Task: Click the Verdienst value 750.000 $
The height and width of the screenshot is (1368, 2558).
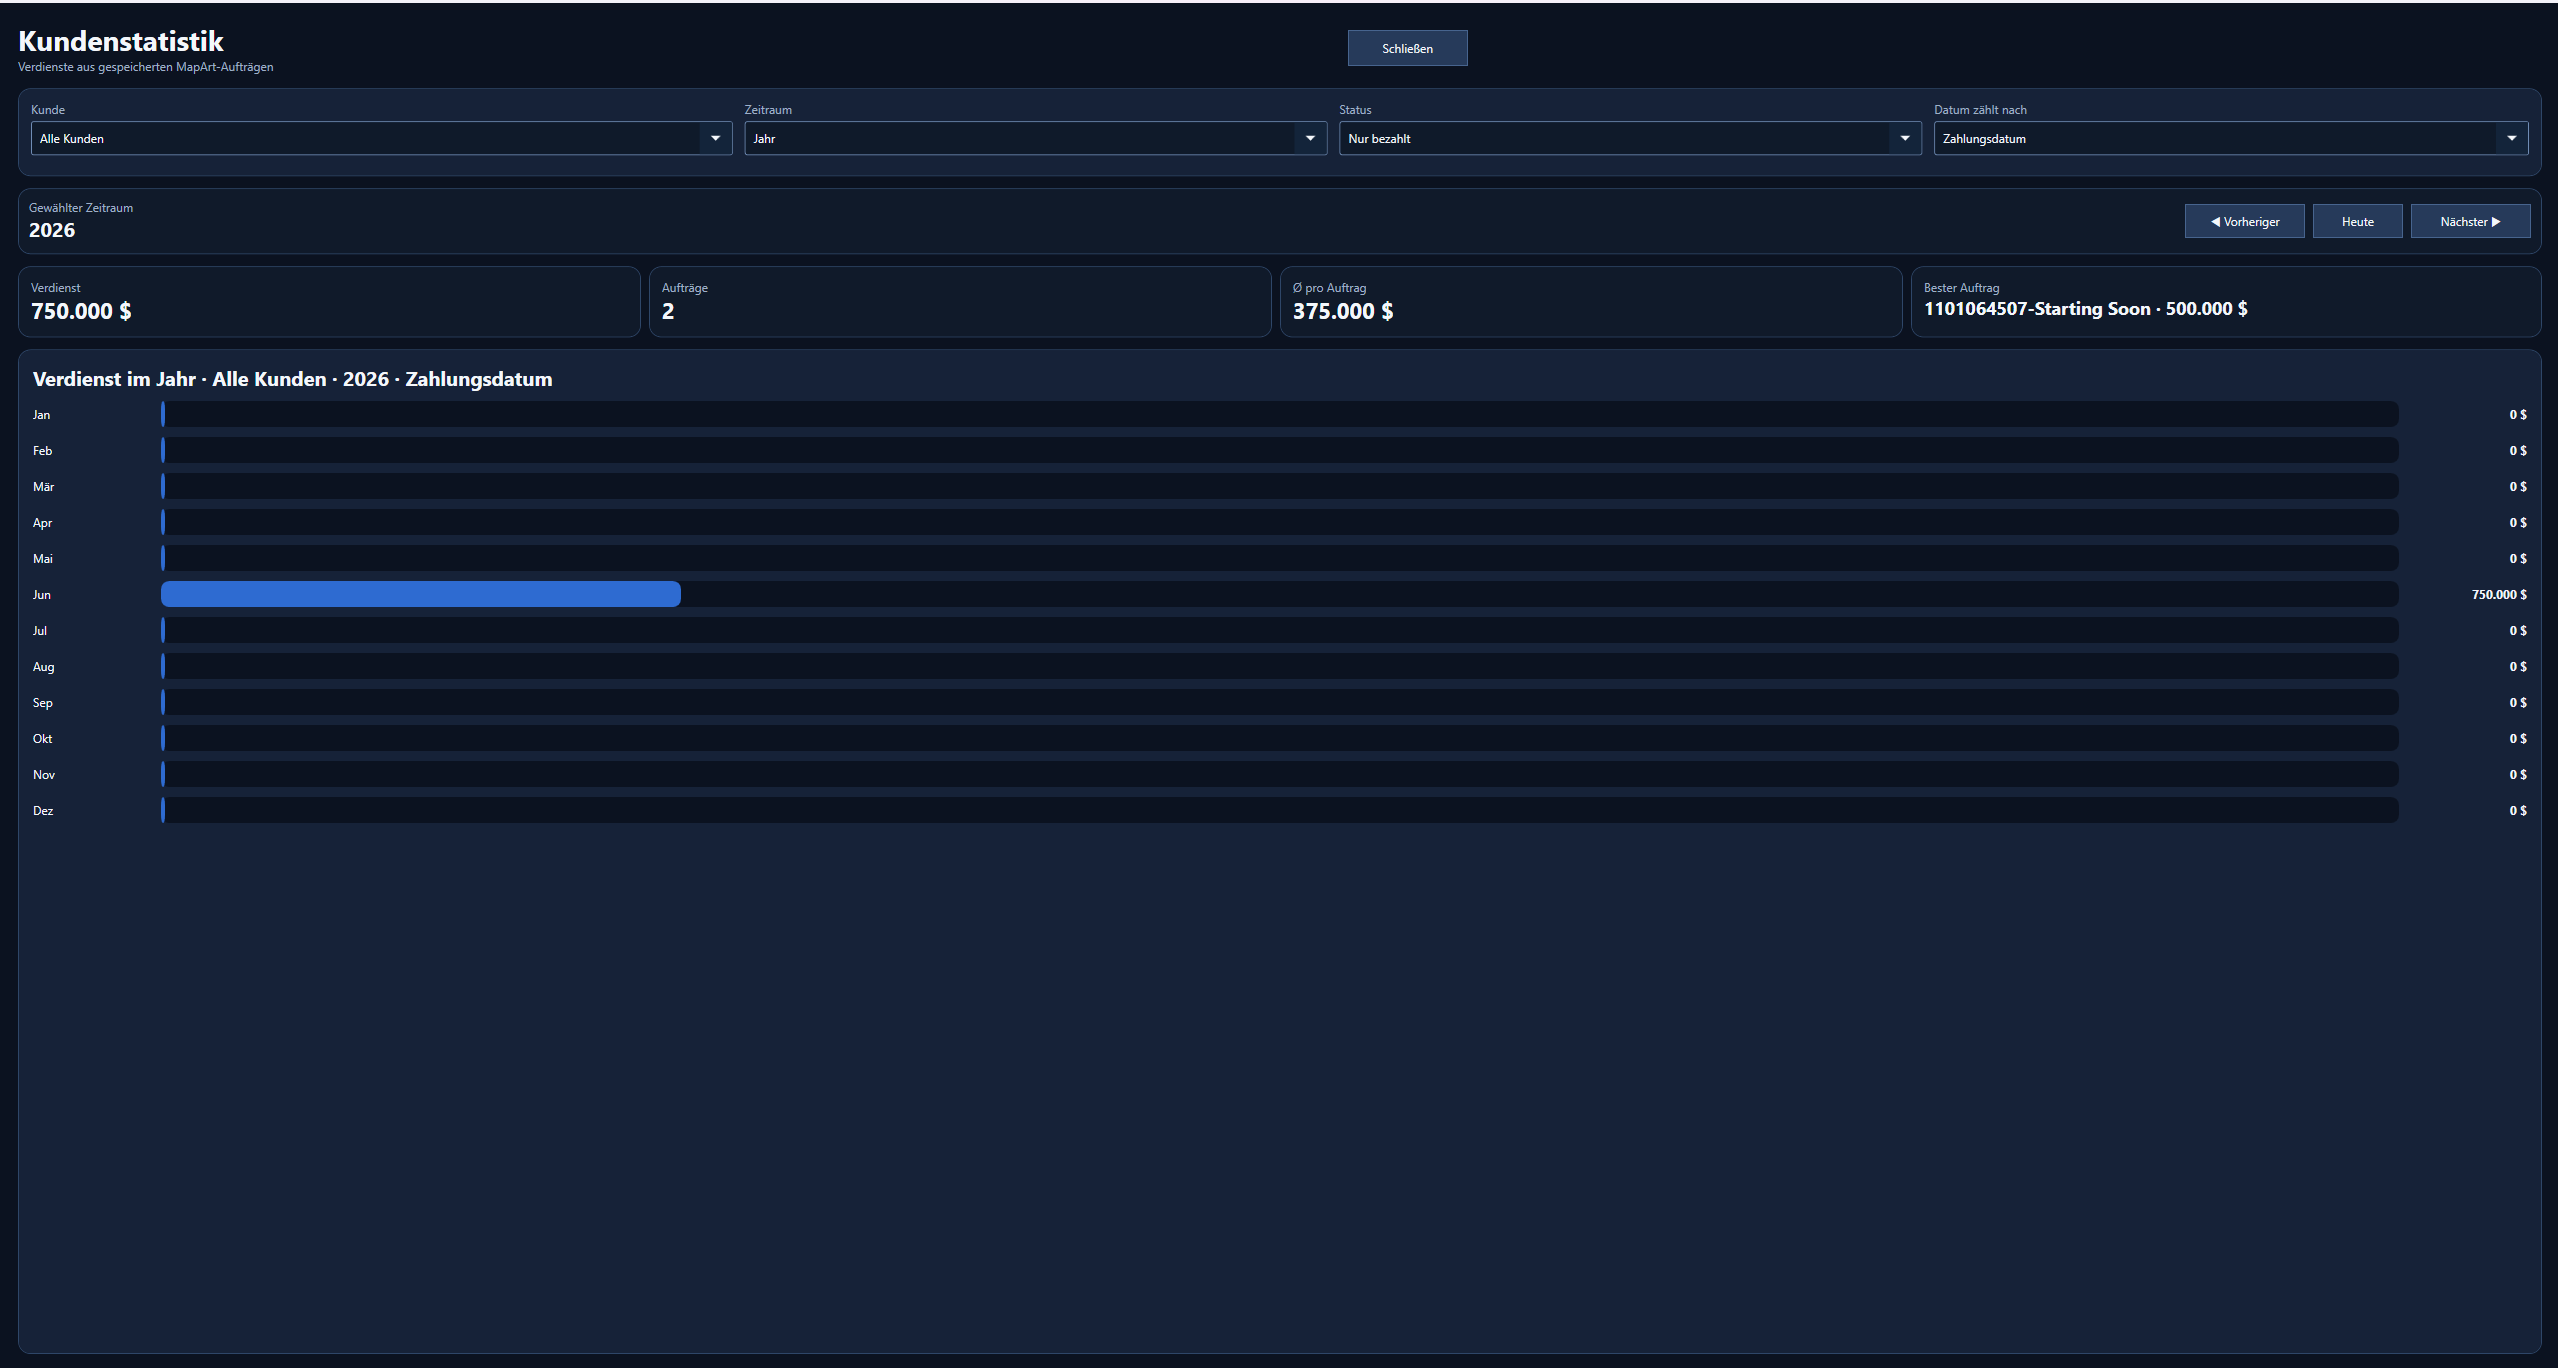Action: [81, 311]
